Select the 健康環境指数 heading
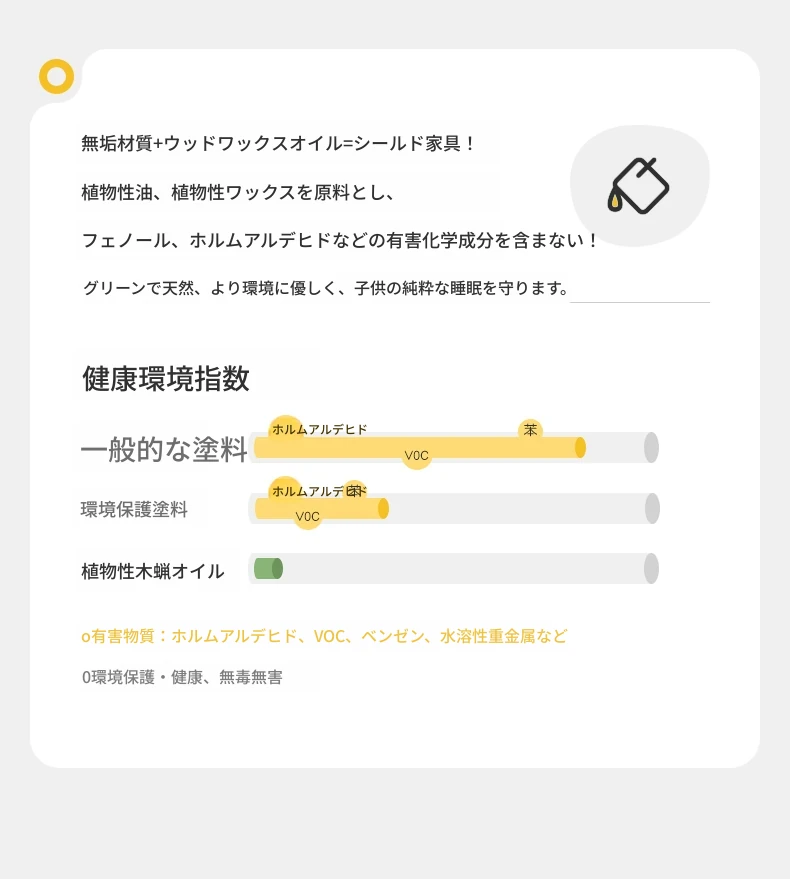This screenshot has width=790, height=879. [x=166, y=378]
